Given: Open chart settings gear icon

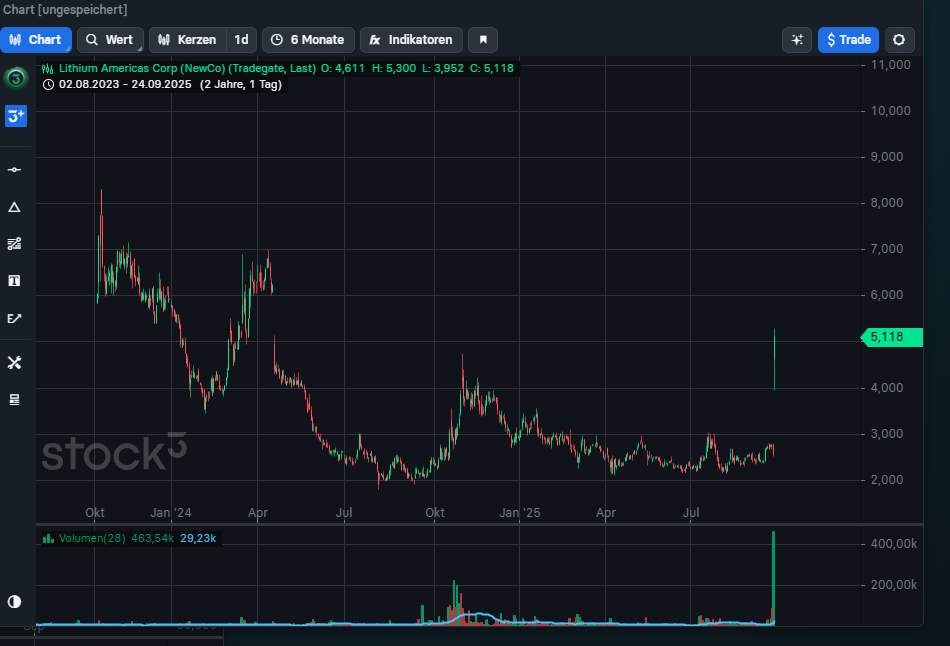Looking at the screenshot, I should 899,40.
